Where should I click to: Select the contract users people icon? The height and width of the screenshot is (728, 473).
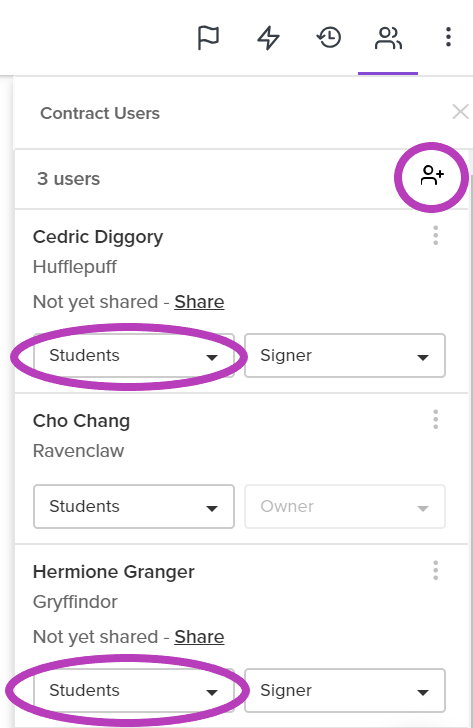click(x=388, y=38)
